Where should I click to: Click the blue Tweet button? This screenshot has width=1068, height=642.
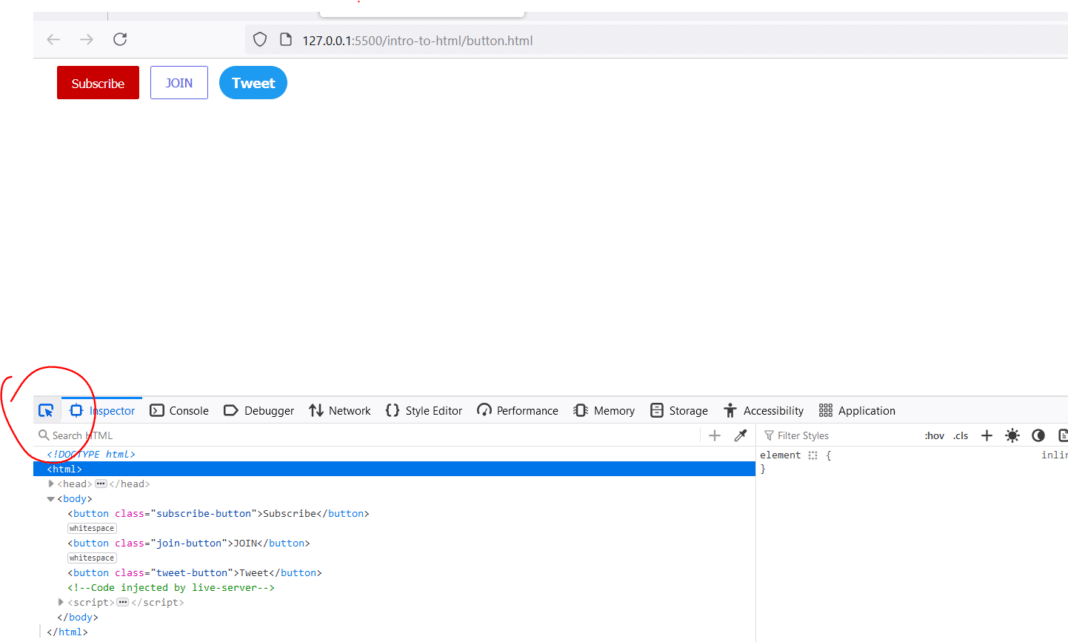coord(253,82)
